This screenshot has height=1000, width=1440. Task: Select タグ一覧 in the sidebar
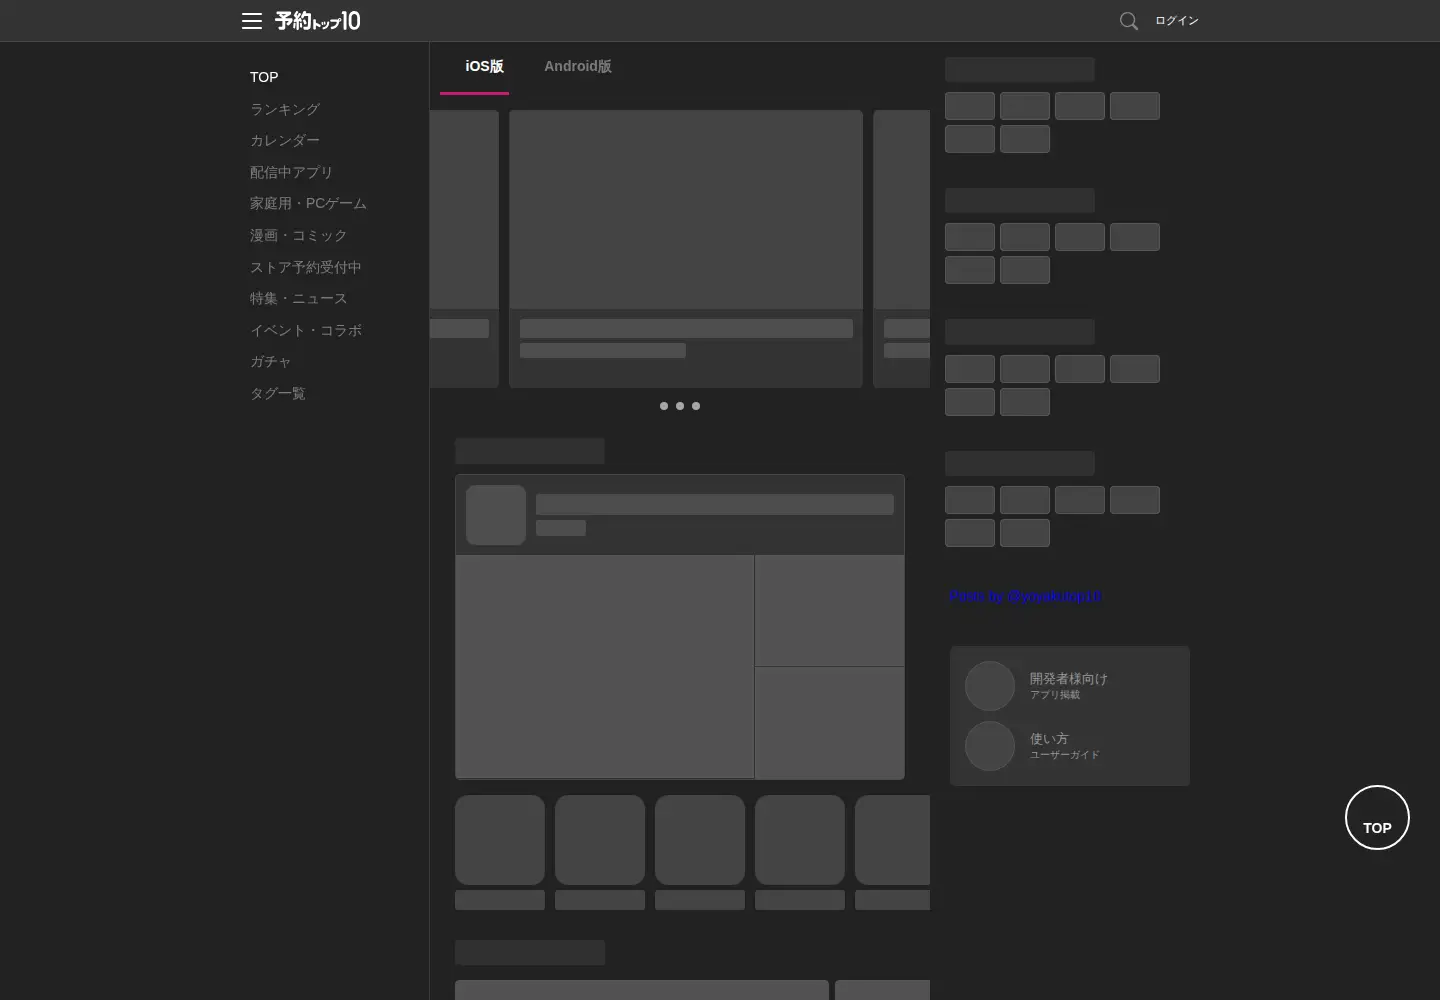pyautogui.click(x=278, y=393)
